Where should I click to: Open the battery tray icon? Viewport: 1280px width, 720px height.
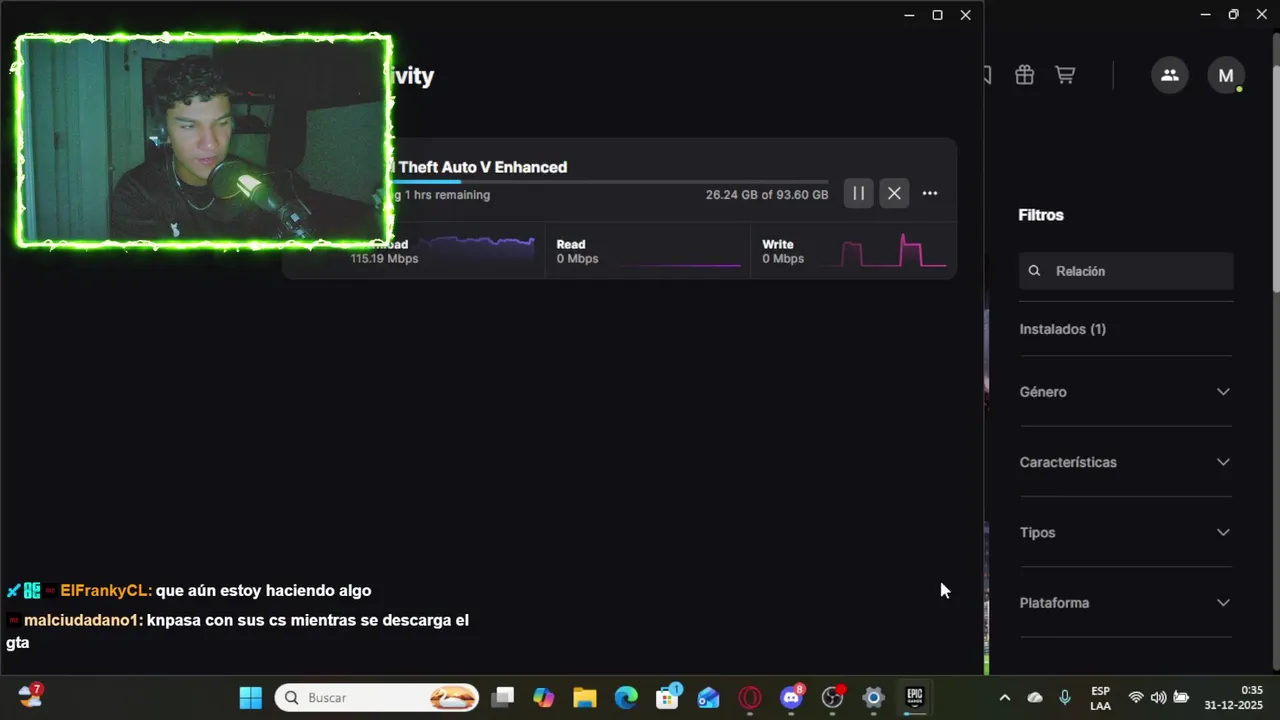tap(1181, 697)
